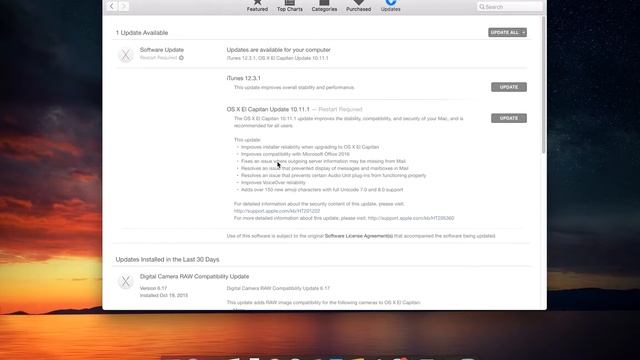This screenshot has height=360, width=640.
Task: Click the Digital Camera RAW update icon
Action: tap(126, 282)
